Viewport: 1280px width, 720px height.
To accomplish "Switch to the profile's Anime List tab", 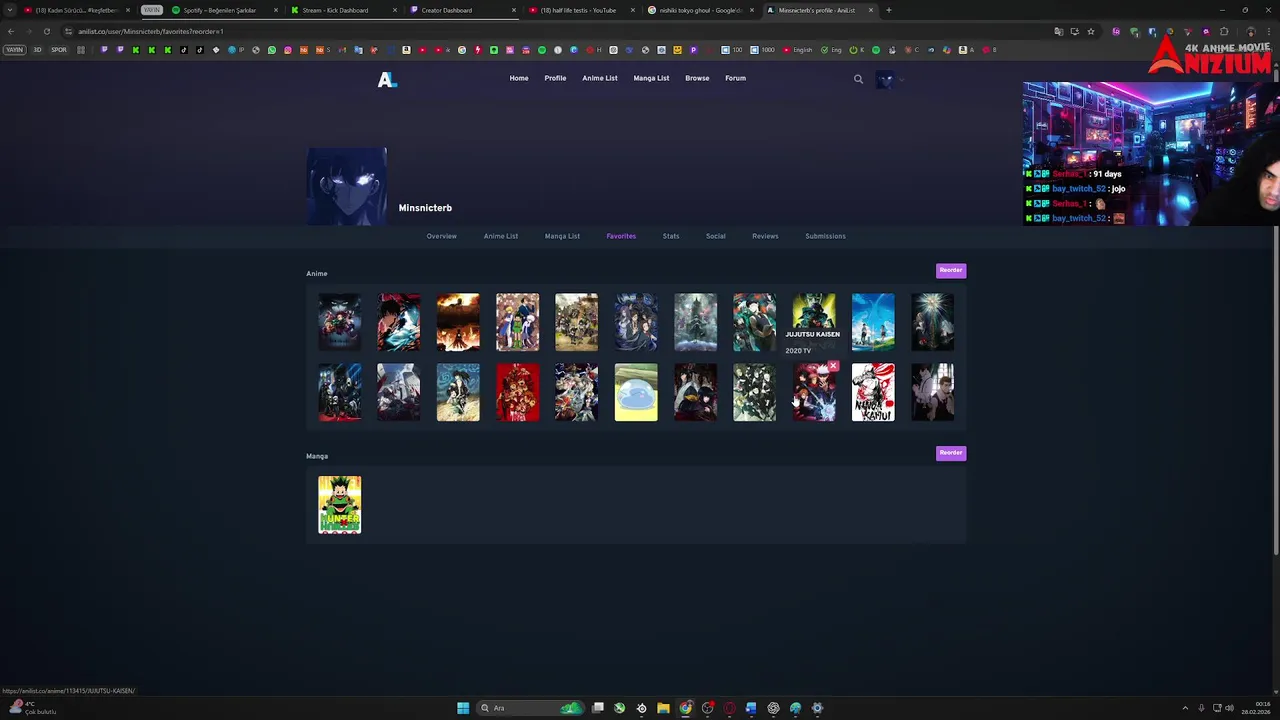I will (x=501, y=236).
